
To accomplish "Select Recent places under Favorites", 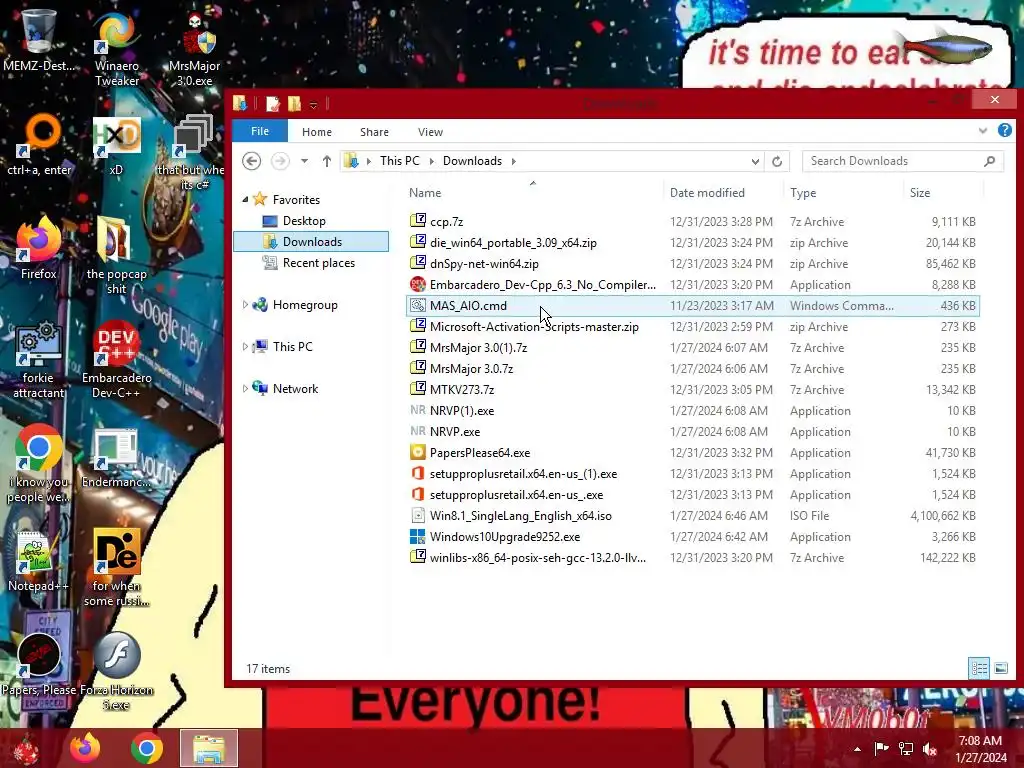I will click(x=319, y=263).
